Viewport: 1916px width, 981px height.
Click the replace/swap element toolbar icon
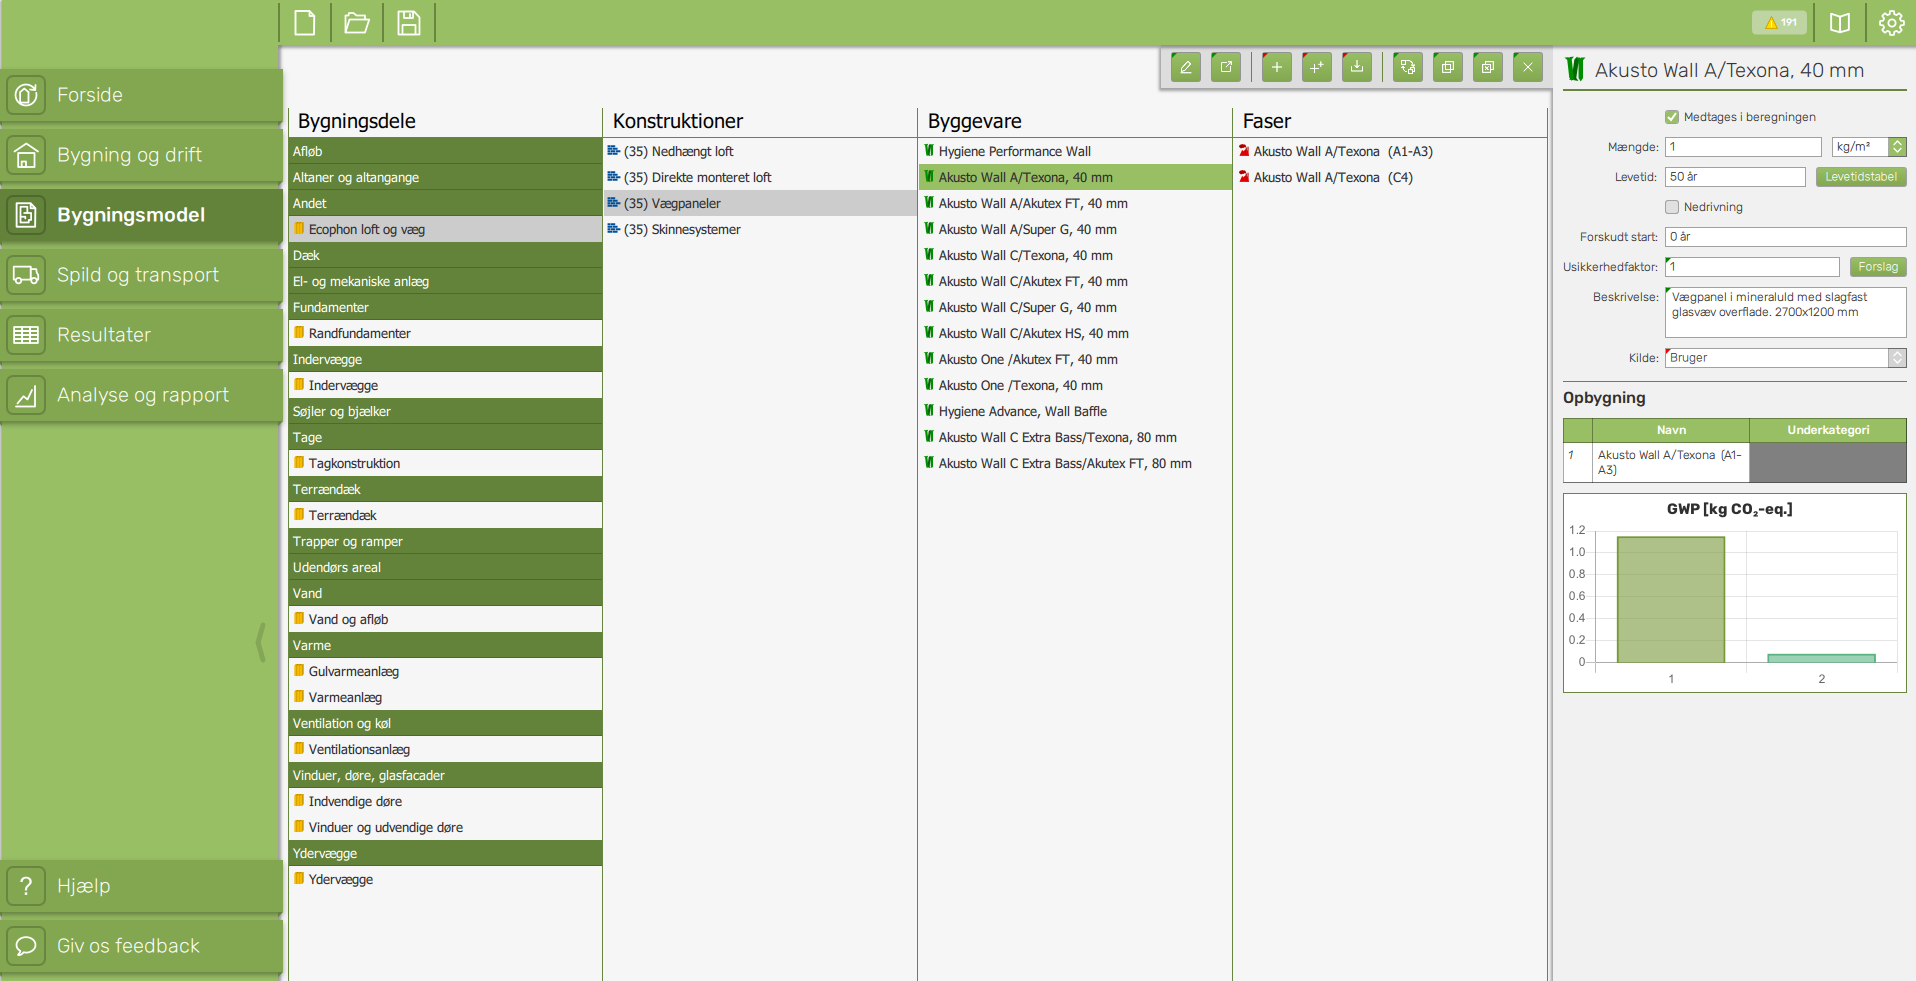click(1407, 67)
